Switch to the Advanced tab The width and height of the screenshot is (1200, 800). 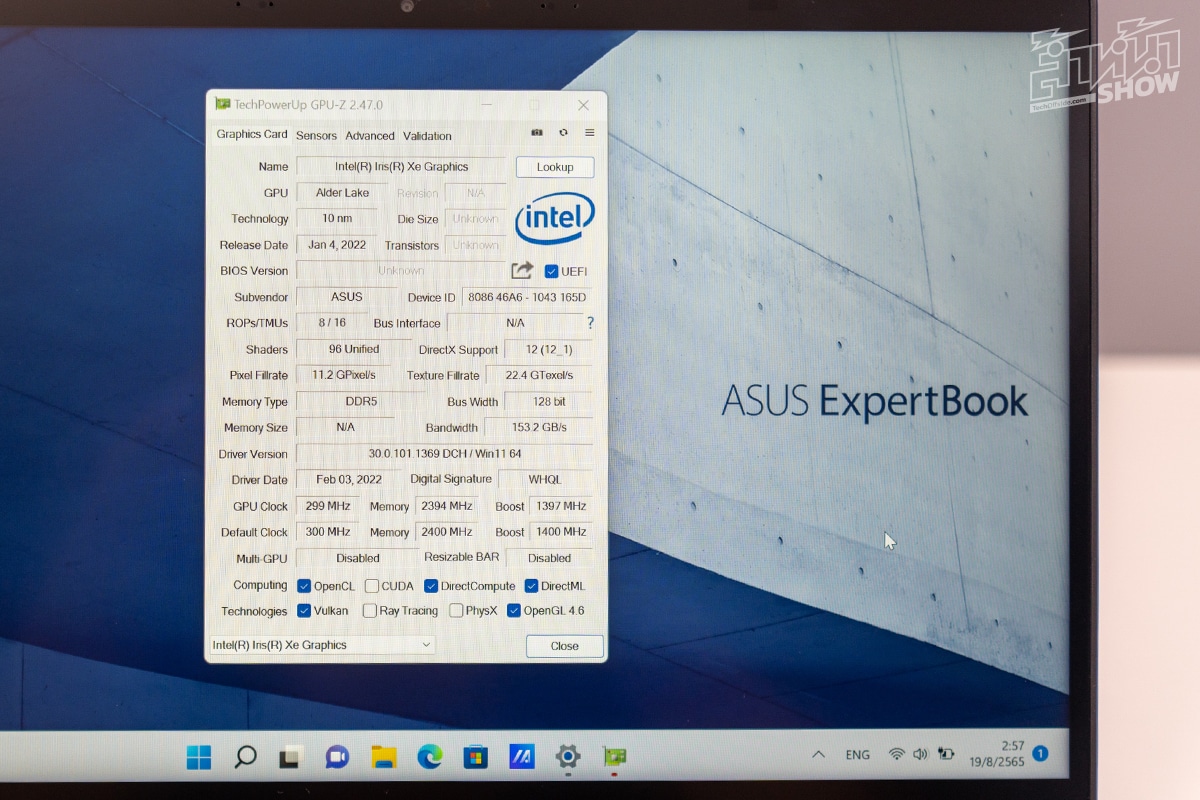[370, 136]
